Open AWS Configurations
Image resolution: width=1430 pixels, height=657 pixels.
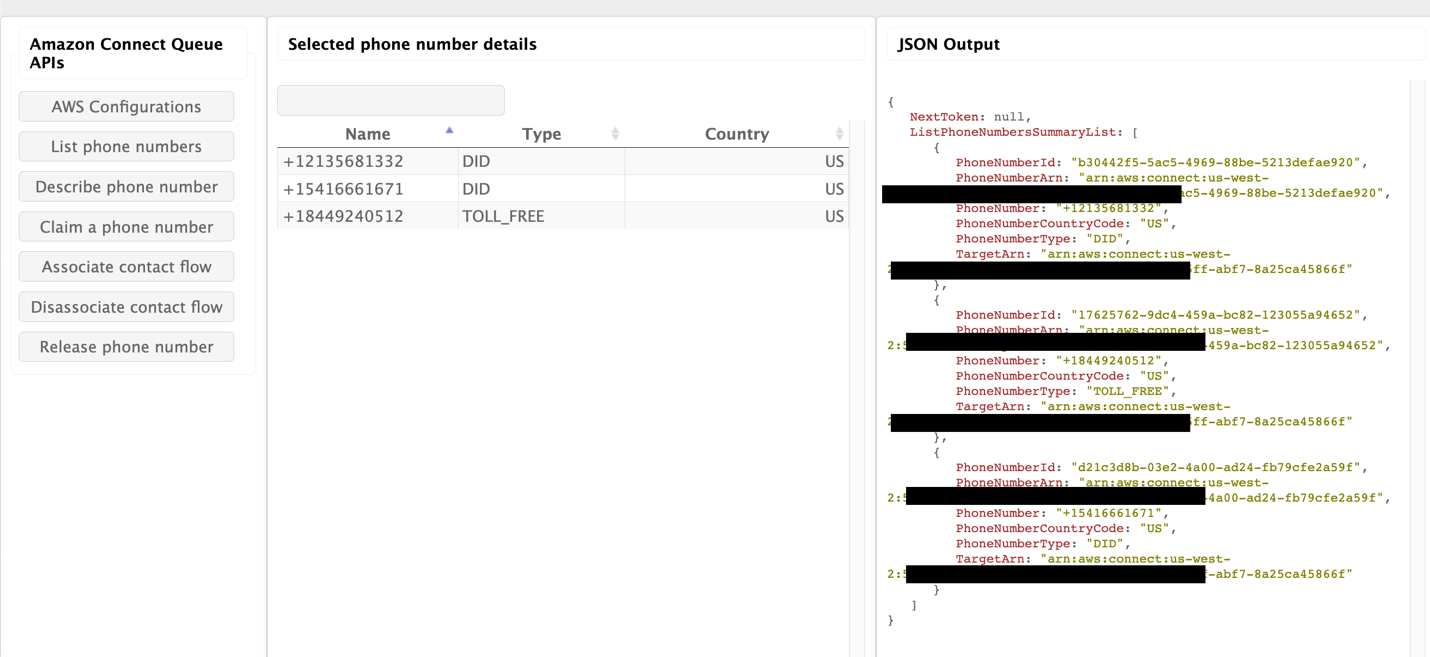click(x=126, y=107)
